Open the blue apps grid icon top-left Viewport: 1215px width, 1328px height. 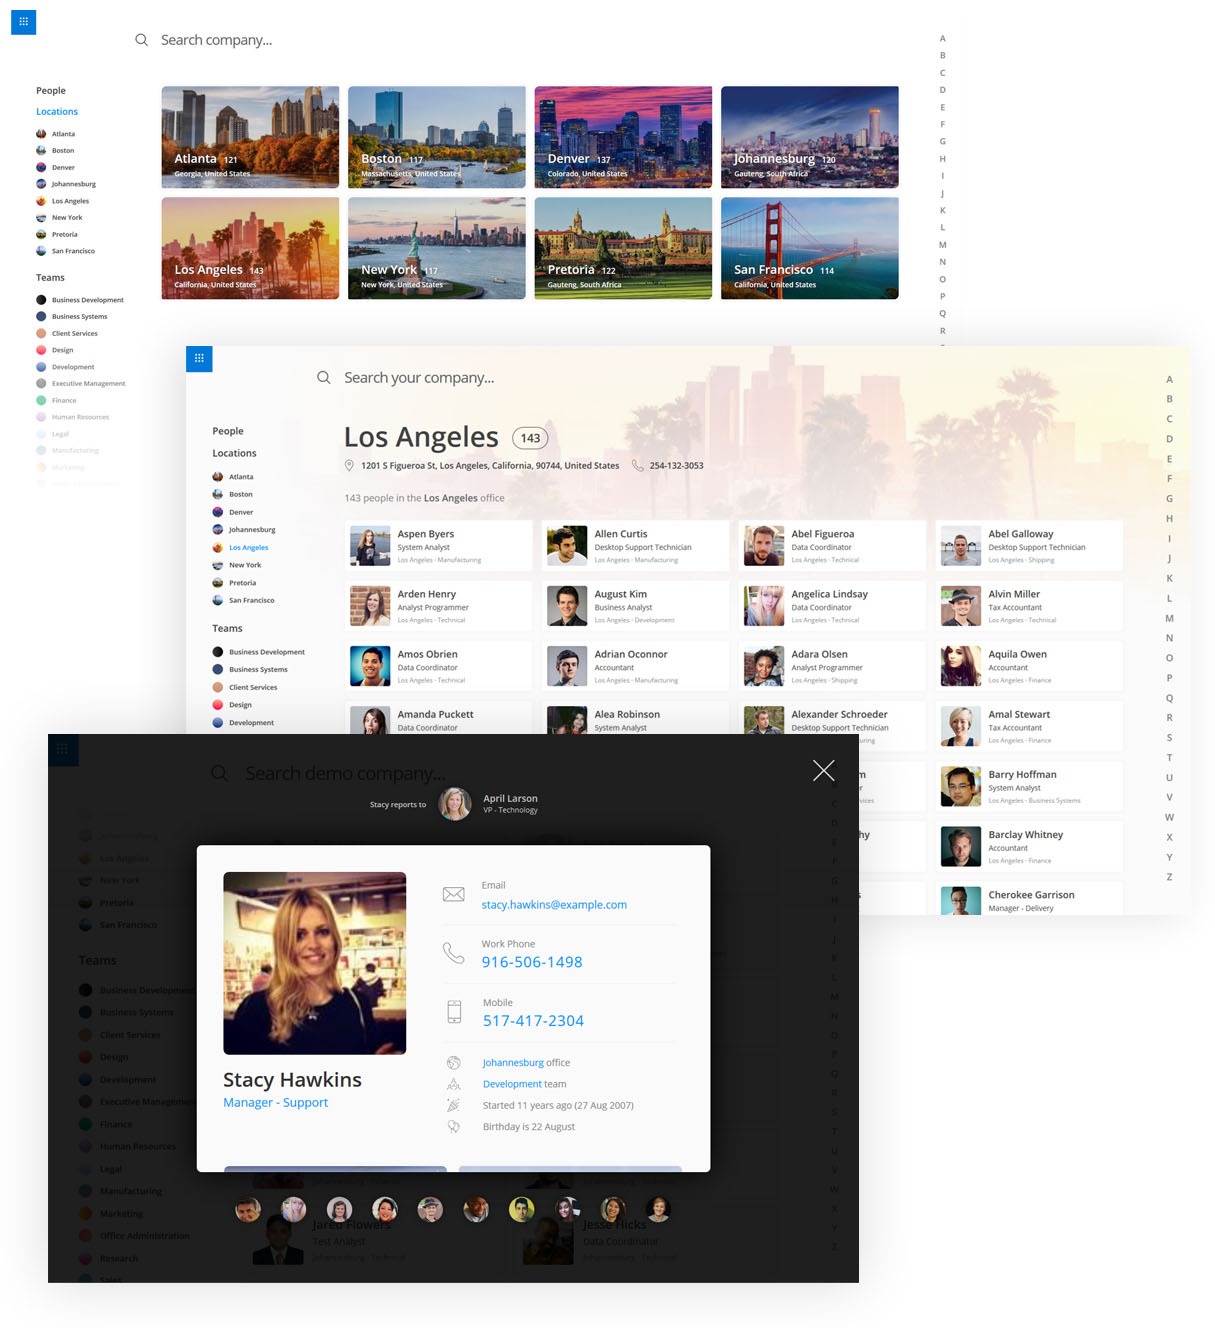click(x=23, y=21)
